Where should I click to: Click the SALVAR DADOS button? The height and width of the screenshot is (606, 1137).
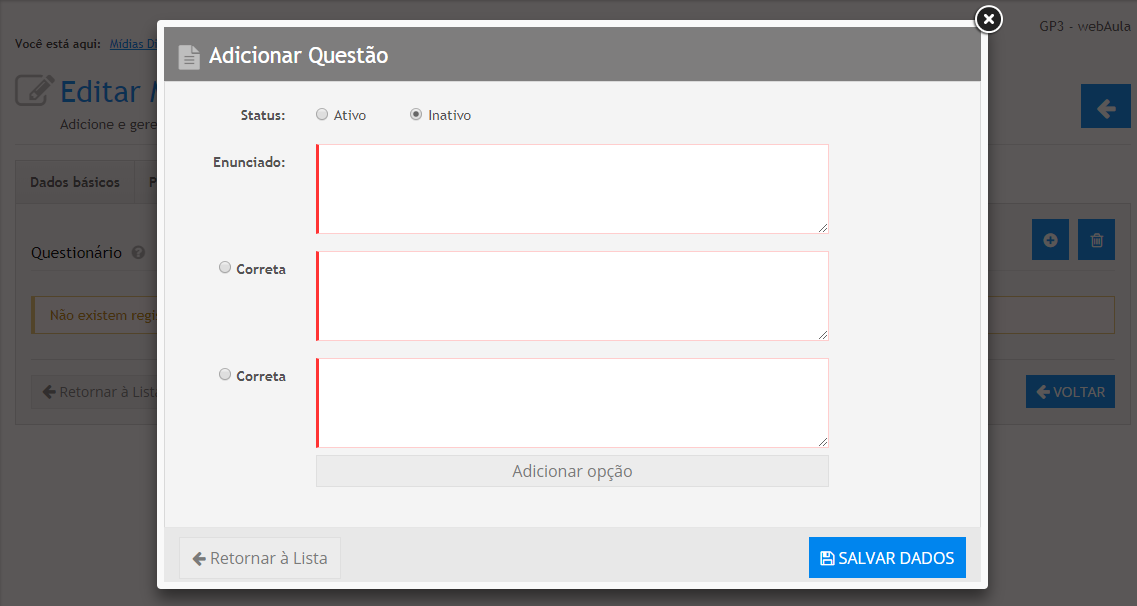(x=887, y=558)
